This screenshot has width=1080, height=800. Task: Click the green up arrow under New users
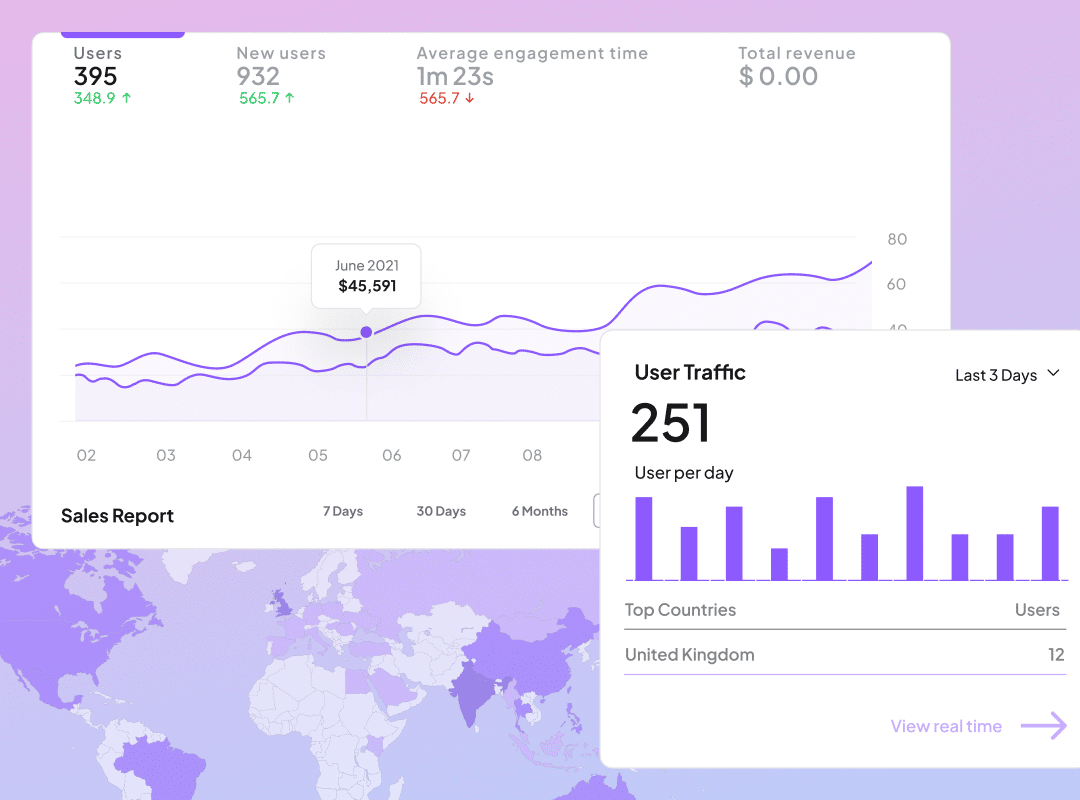point(289,98)
